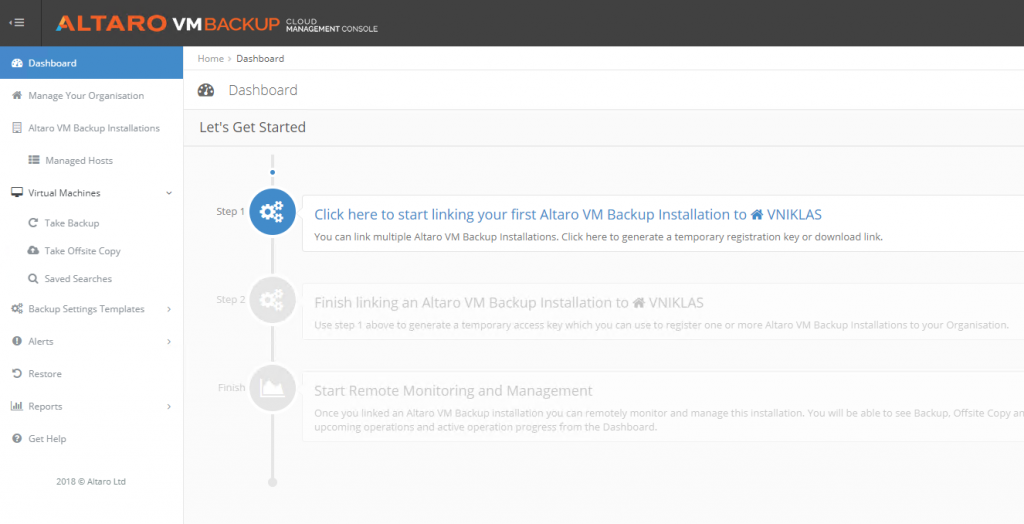
Task: Click Cloud Management Console header text
Action: 332,25
